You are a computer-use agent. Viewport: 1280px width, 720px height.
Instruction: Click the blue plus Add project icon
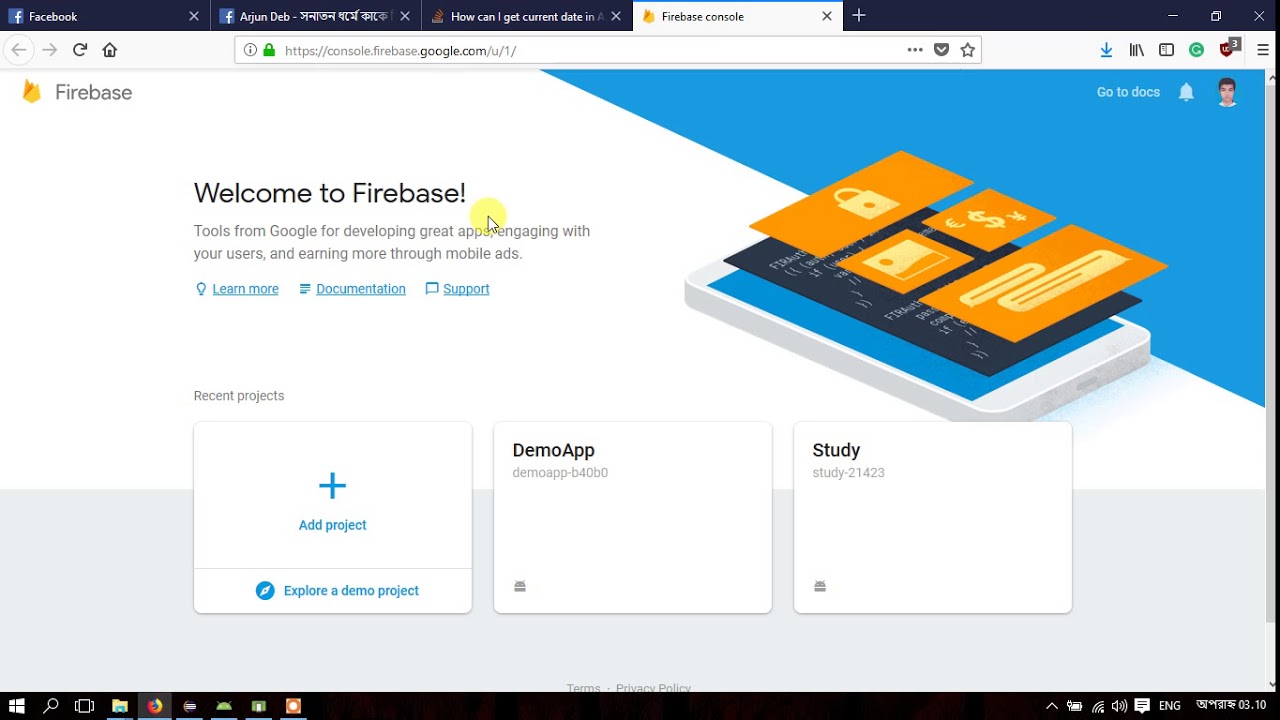(x=332, y=486)
